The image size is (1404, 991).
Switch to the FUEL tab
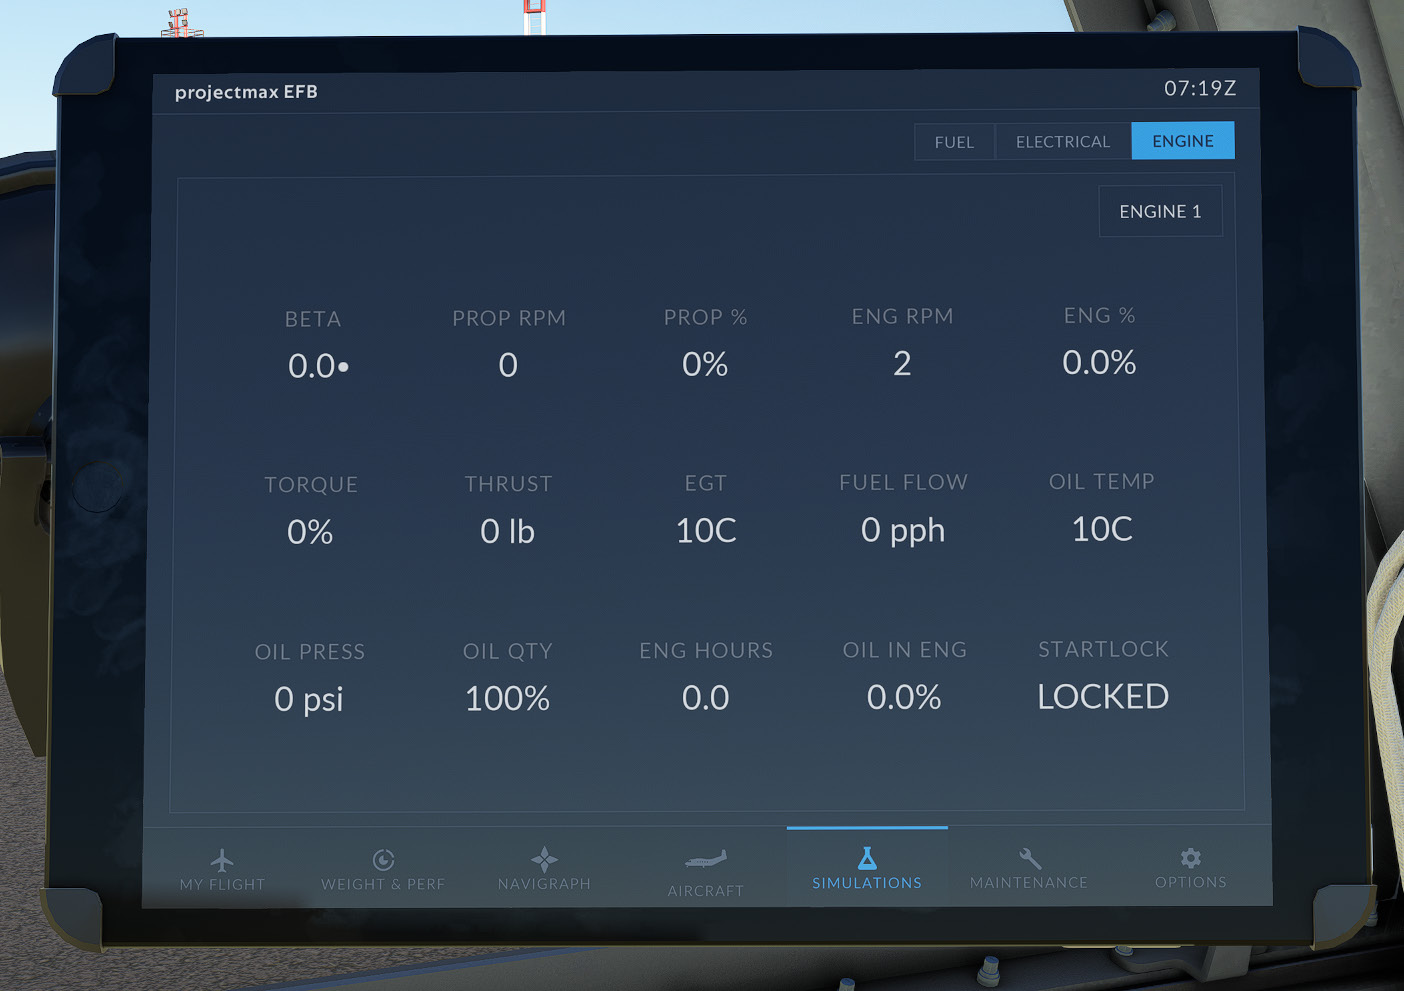tap(954, 142)
